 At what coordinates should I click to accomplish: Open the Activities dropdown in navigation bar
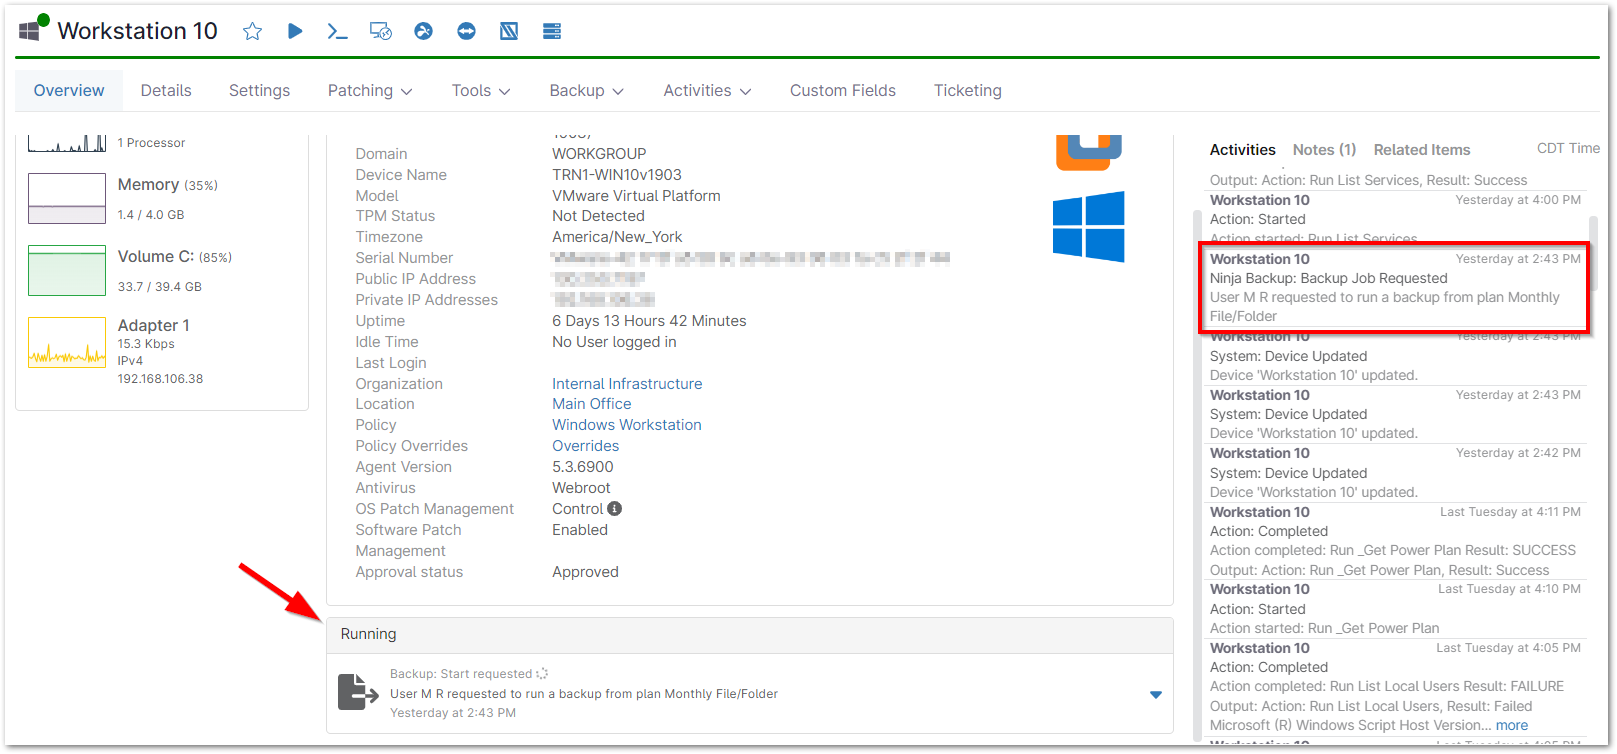(x=706, y=91)
